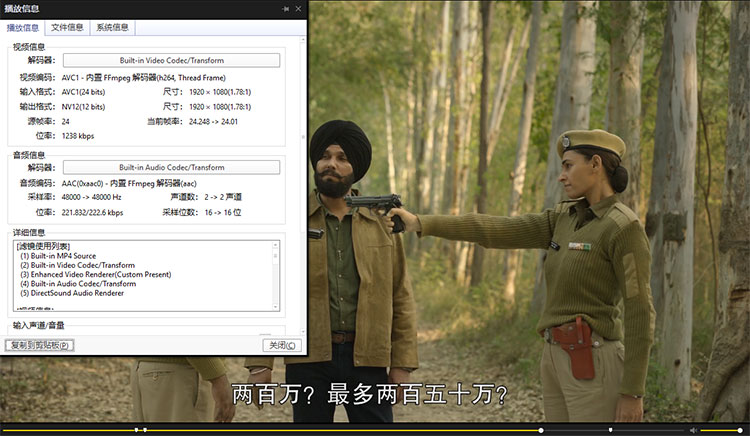Switch to the 文件信息 tab
The height and width of the screenshot is (436, 750).
[x=67, y=27]
